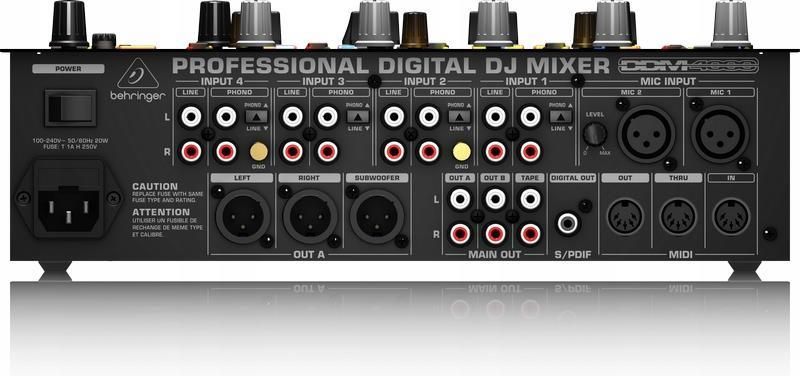
Task: Select the SUBWOOFER XLR output connector
Action: (377, 216)
